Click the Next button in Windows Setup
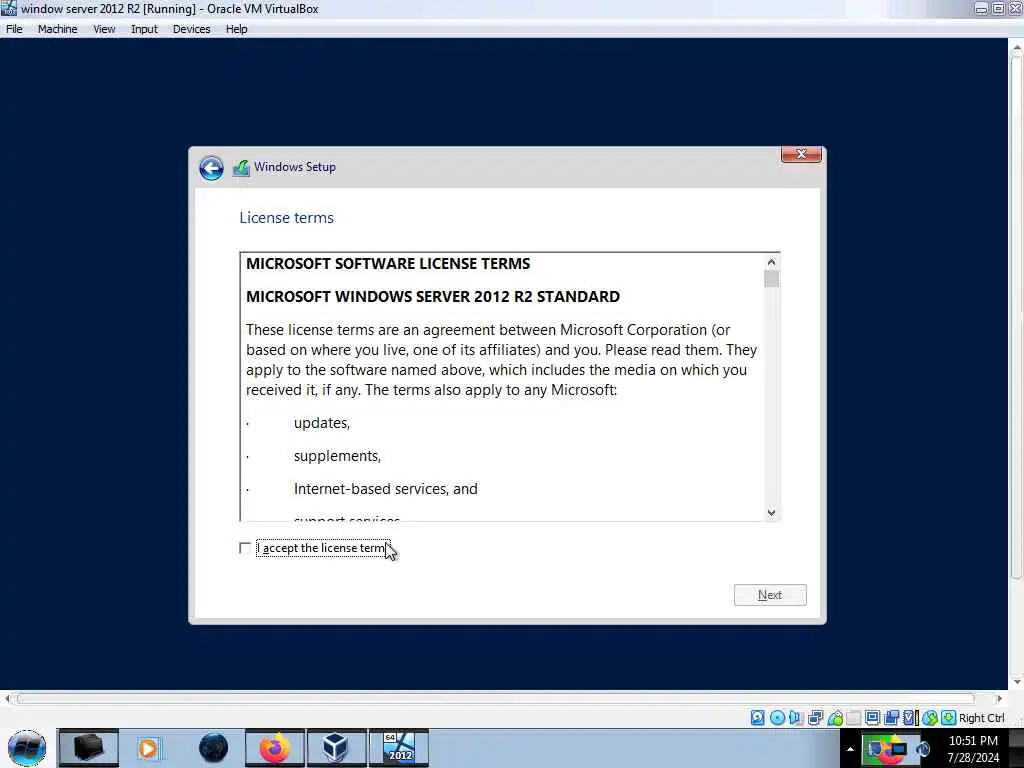1024x768 pixels. [x=770, y=595]
